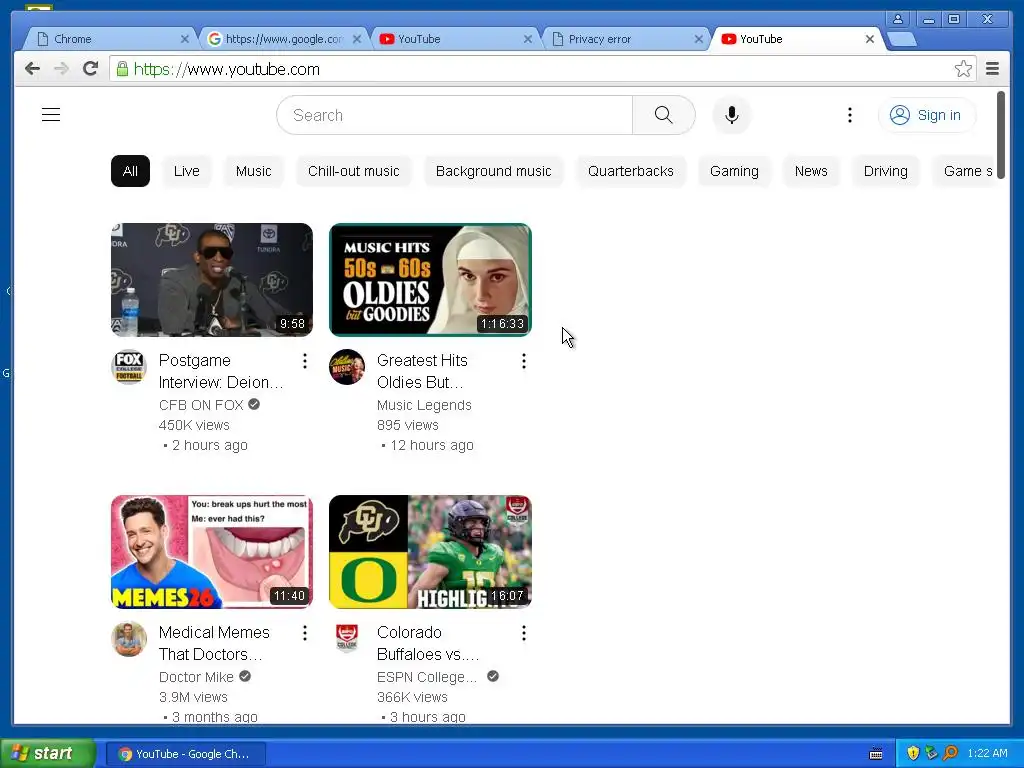Select the All filter chip

pos(130,171)
